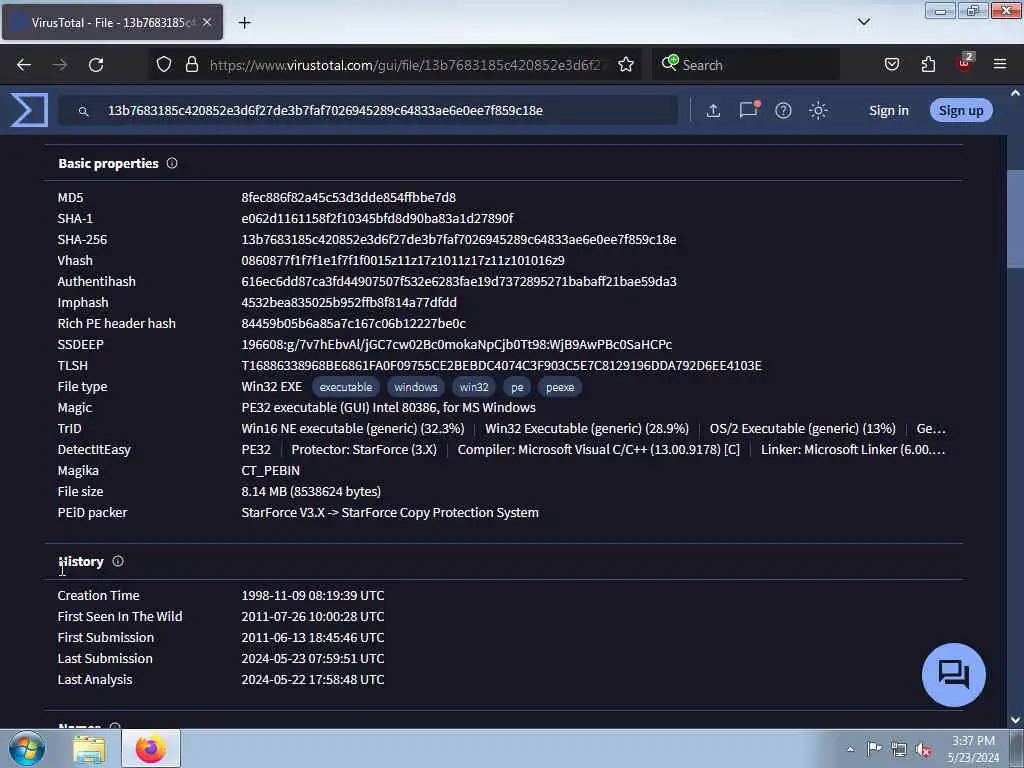This screenshot has height=768, width=1024.
Task: Click the Last Analysis date value
Action: (312, 679)
